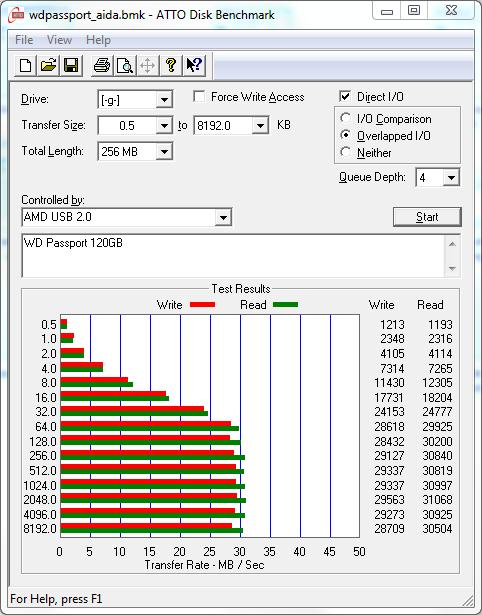Save results with the floppy disk icon
Image resolution: width=482 pixels, height=615 pixels.
point(71,65)
